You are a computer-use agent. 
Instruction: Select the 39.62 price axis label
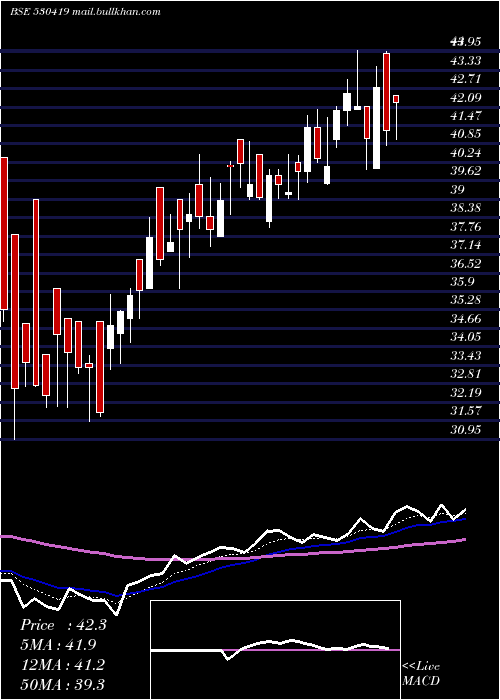(x=466, y=171)
